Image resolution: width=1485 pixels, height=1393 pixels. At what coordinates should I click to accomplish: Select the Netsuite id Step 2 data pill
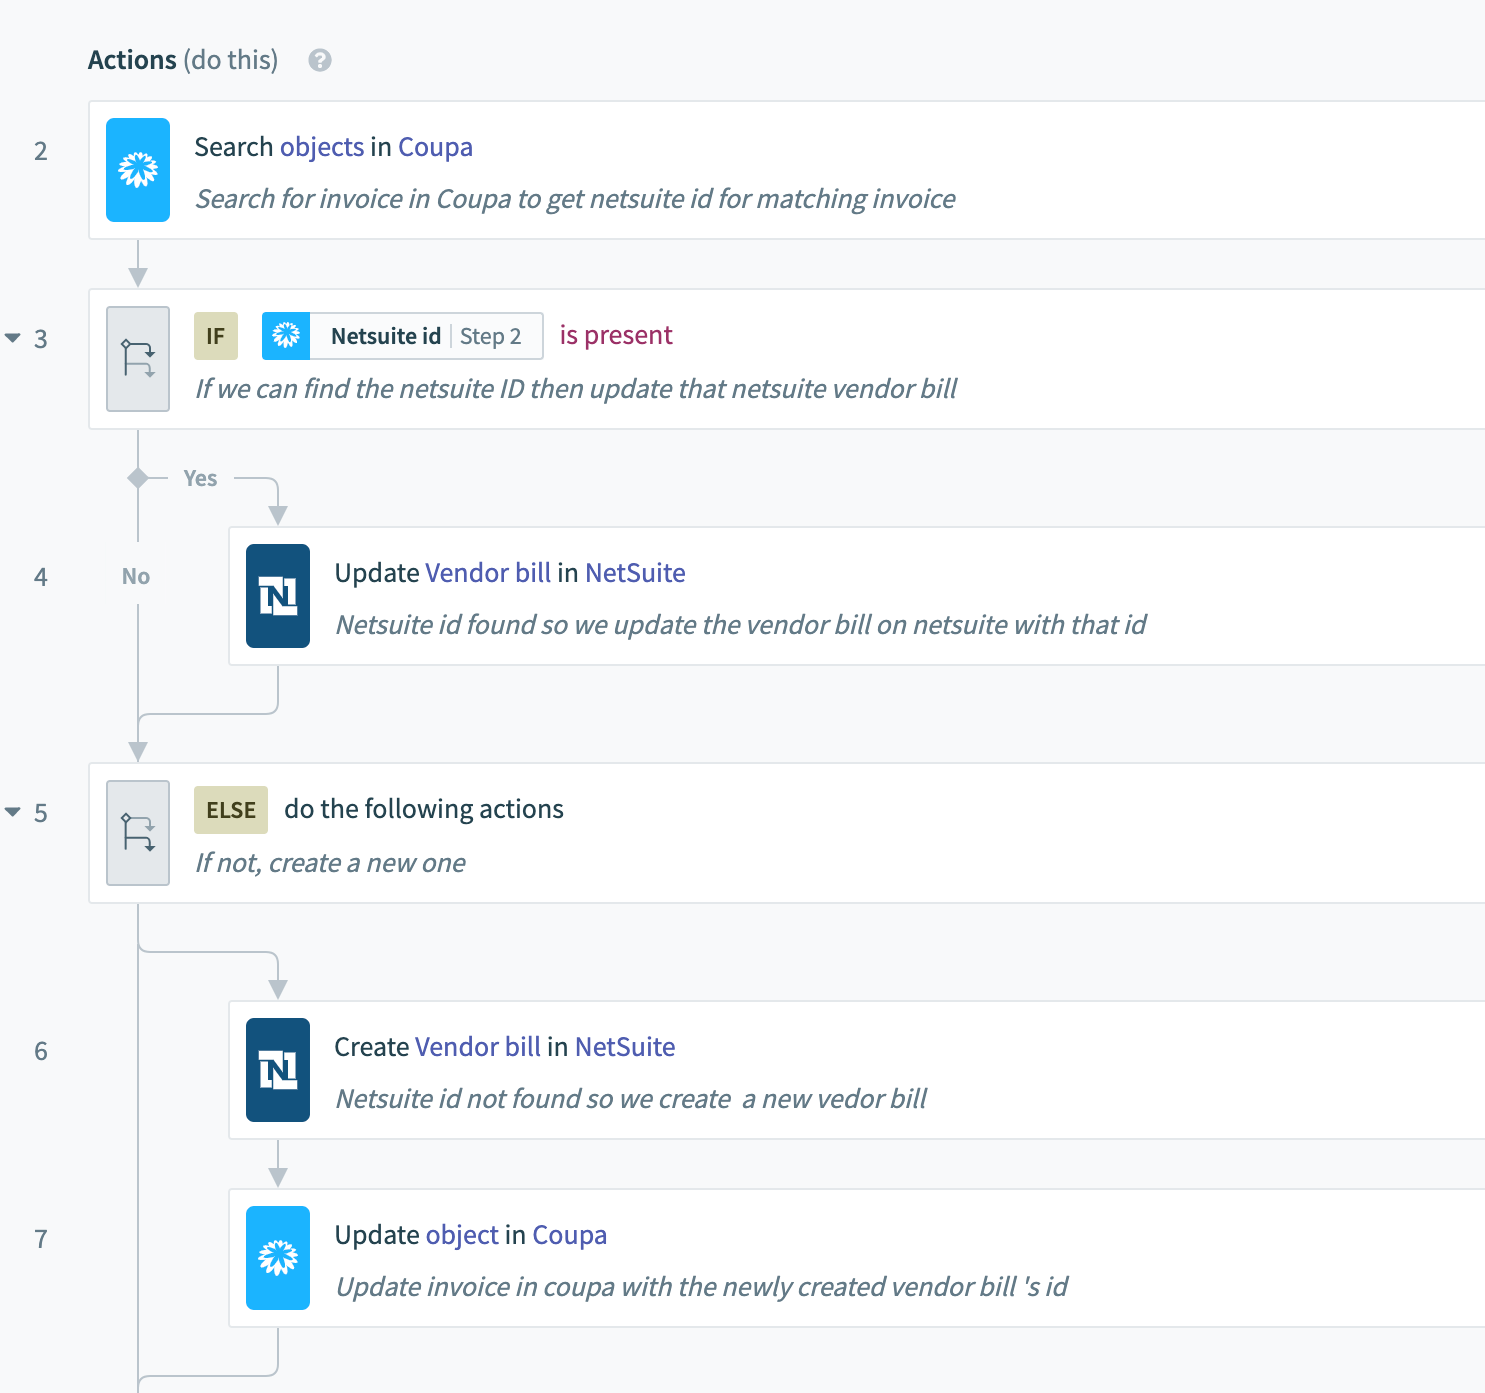403,336
